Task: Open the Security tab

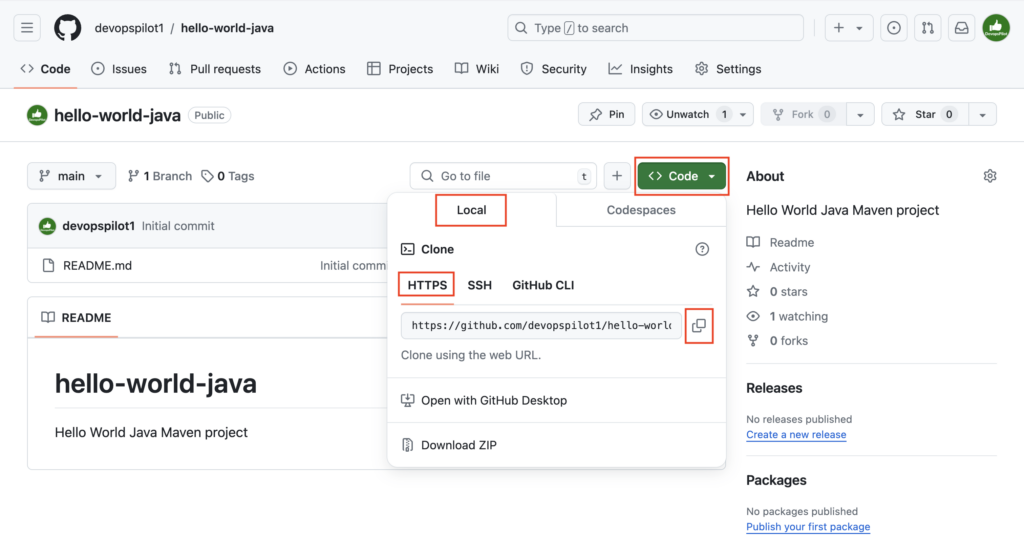Action: coord(554,69)
